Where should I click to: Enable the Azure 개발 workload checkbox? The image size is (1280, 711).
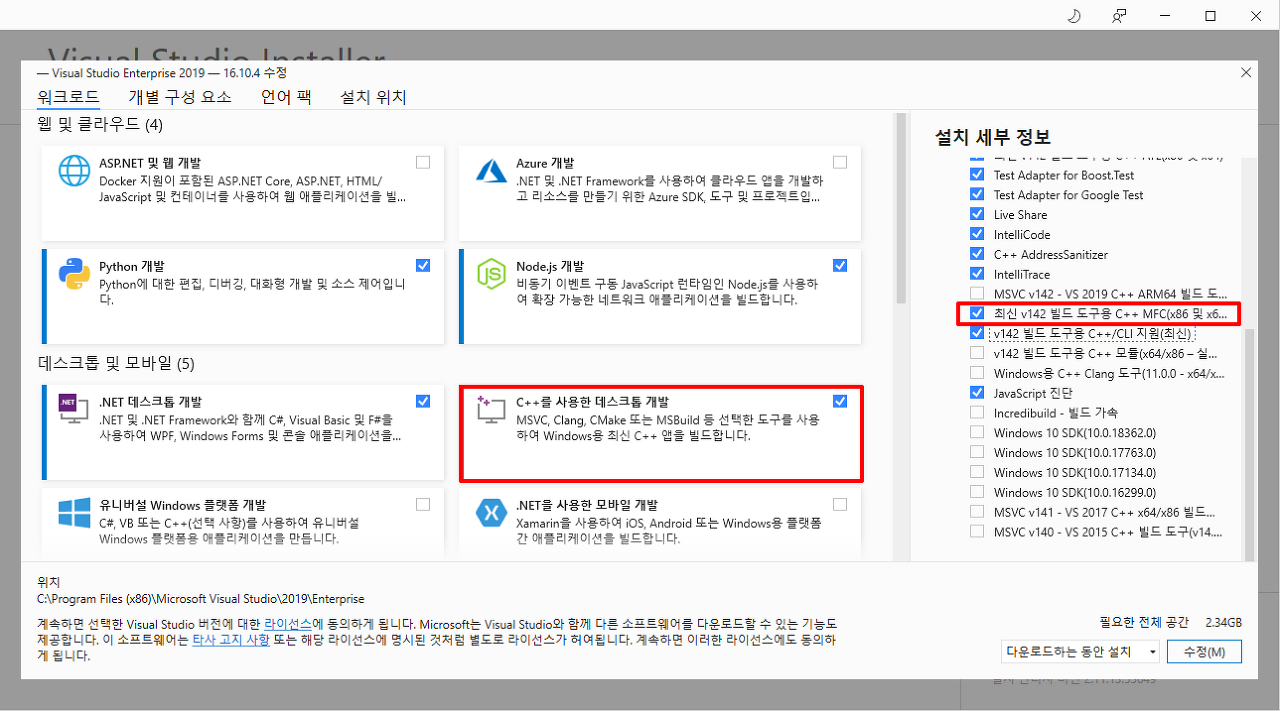pyautogui.click(x=840, y=162)
